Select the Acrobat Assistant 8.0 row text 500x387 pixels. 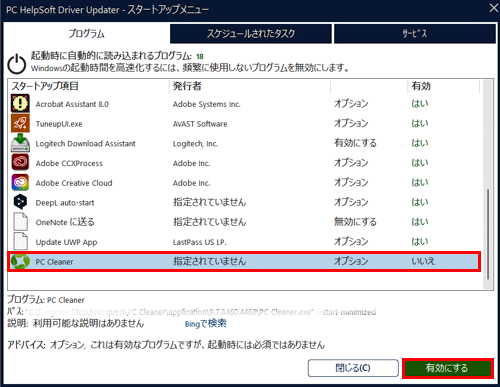tap(72, 104)
